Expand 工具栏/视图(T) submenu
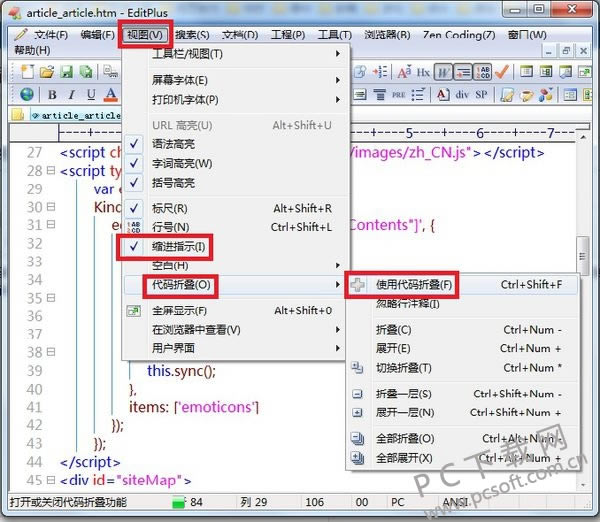 pyautogui.click(x=235, y=54)
